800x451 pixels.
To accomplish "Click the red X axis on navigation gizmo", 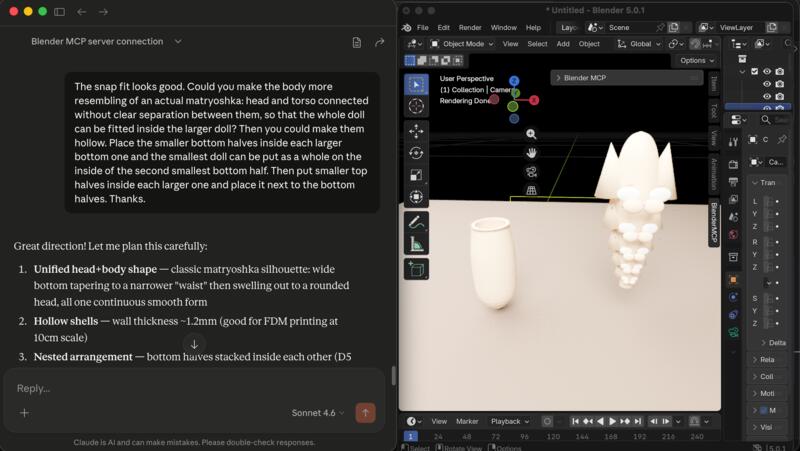I will click(x=534, y=100).
